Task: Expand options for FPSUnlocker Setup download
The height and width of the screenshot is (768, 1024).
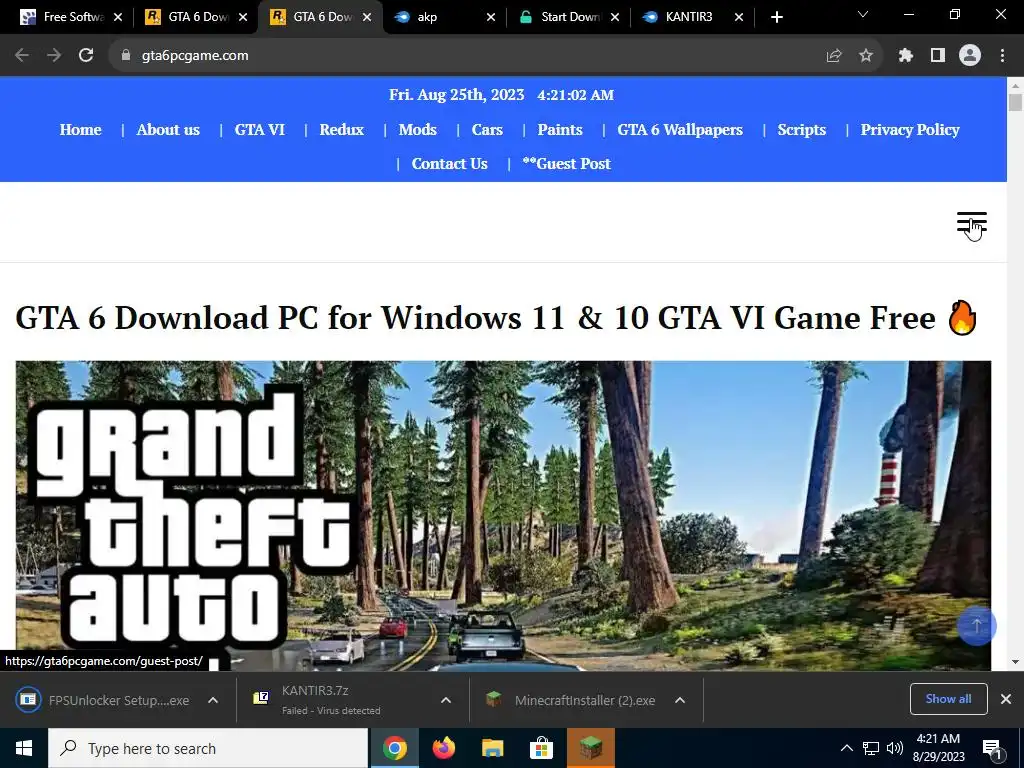Action: point(213,700)
